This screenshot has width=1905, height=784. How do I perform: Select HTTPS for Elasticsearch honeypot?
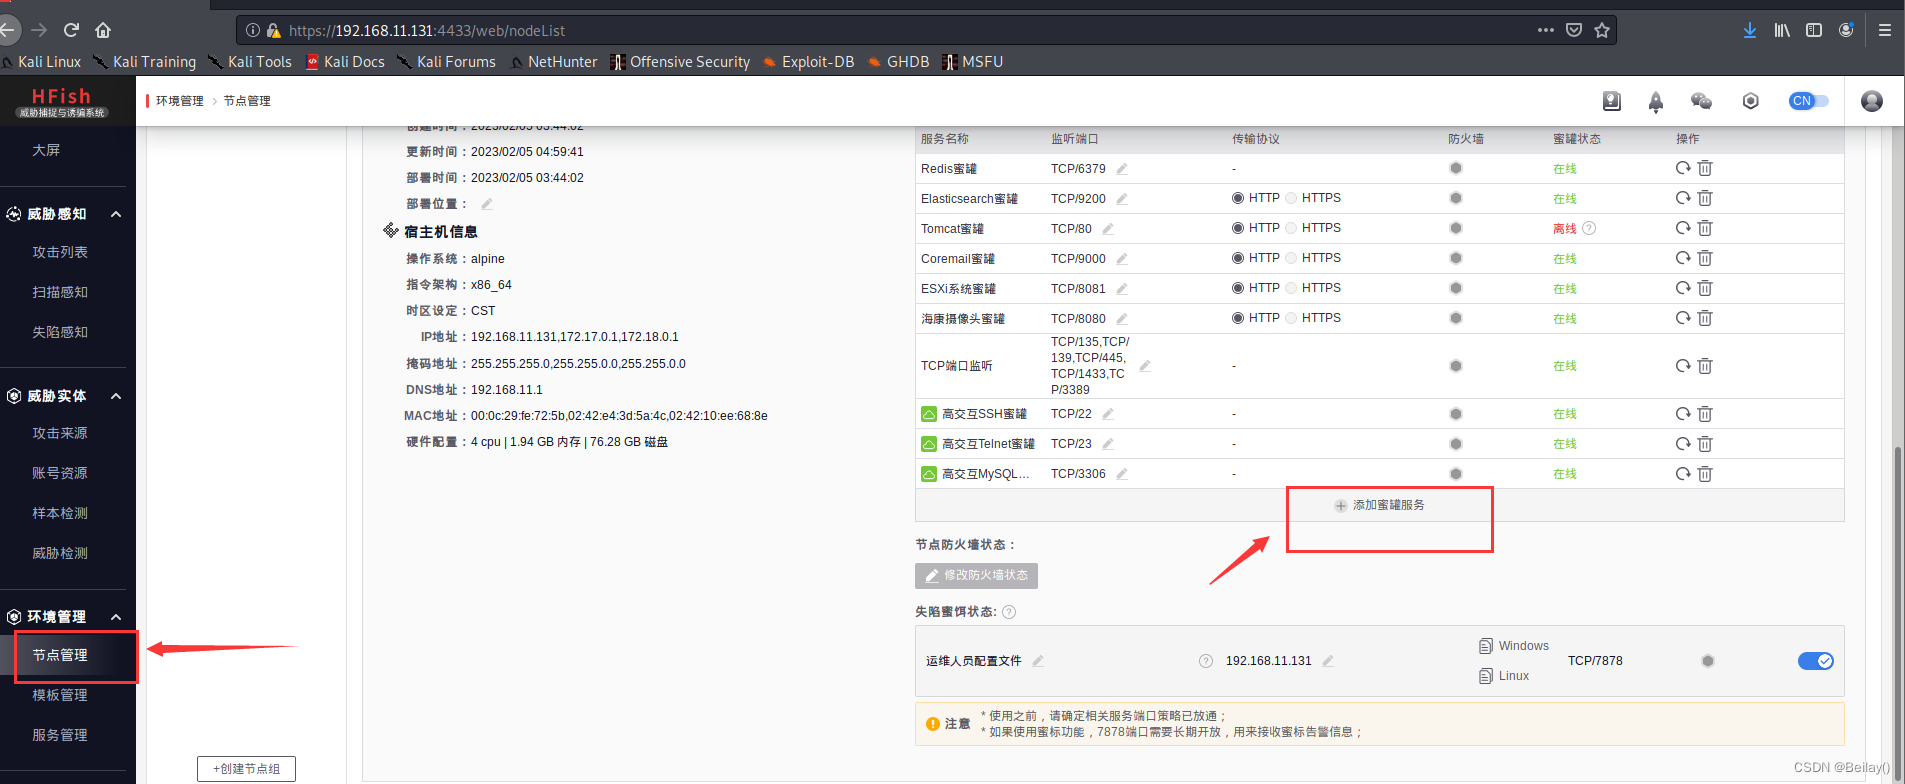[x=1291, y=198]
